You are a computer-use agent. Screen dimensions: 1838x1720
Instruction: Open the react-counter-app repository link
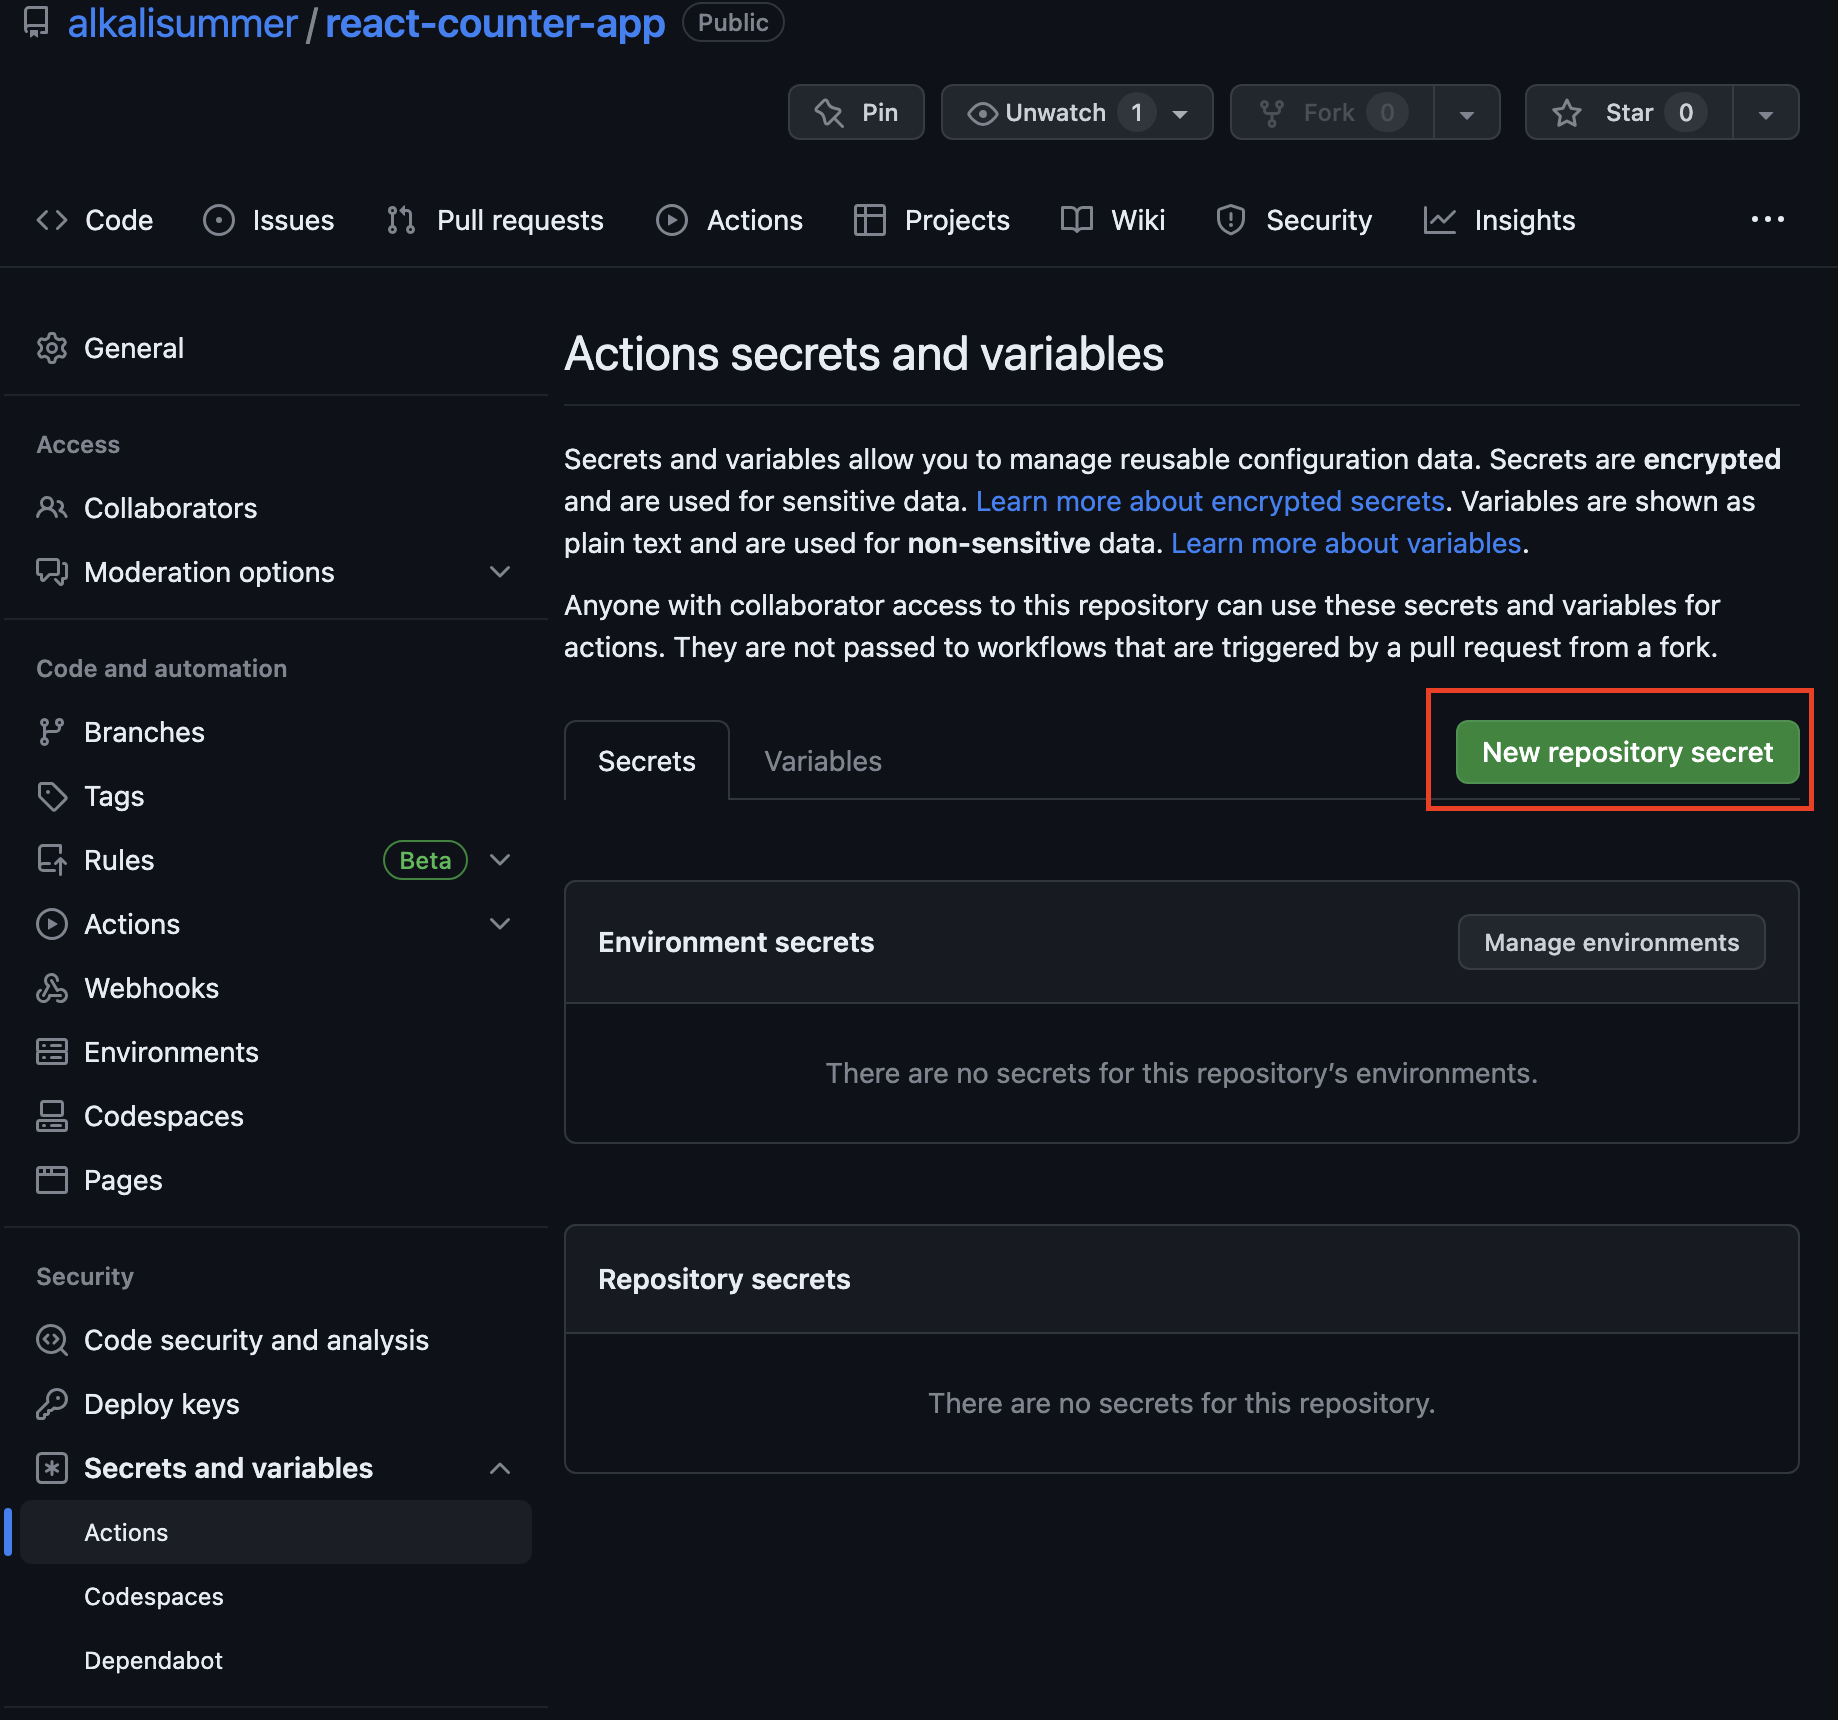(495, 23)
